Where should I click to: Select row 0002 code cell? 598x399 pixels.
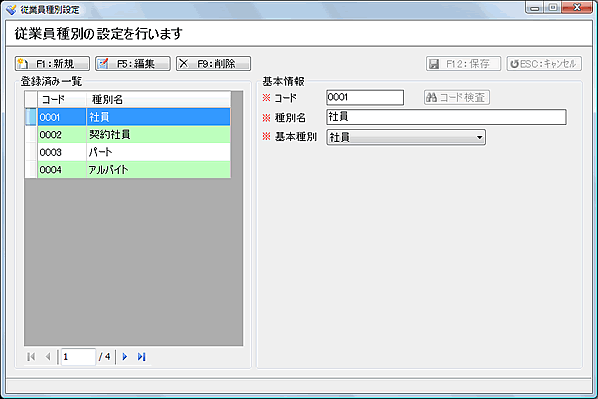tap(62, 135)
